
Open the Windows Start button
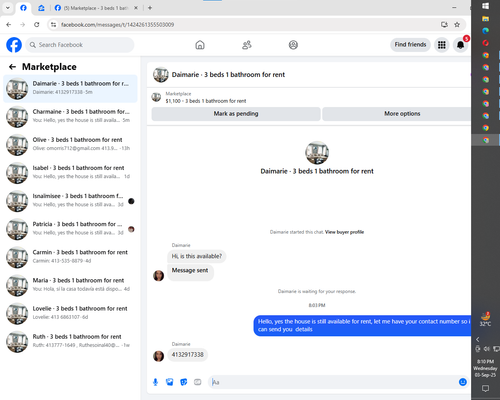click(485, 6)
